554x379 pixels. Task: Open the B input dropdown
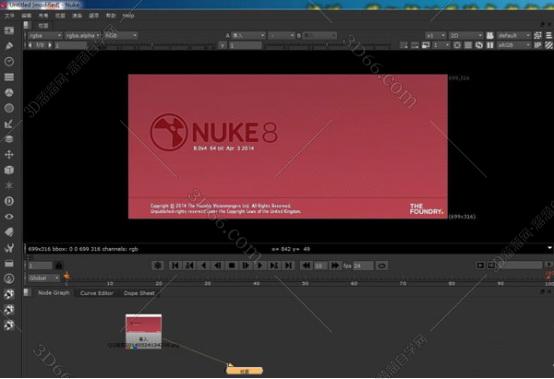[x=320, y=36]
